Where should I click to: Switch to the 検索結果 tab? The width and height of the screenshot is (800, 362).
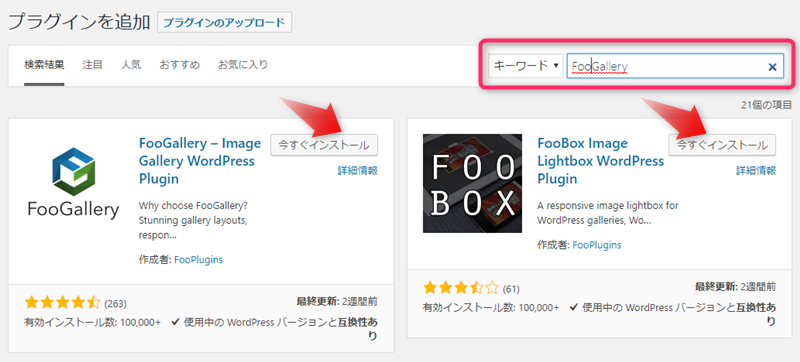[44, 65]
